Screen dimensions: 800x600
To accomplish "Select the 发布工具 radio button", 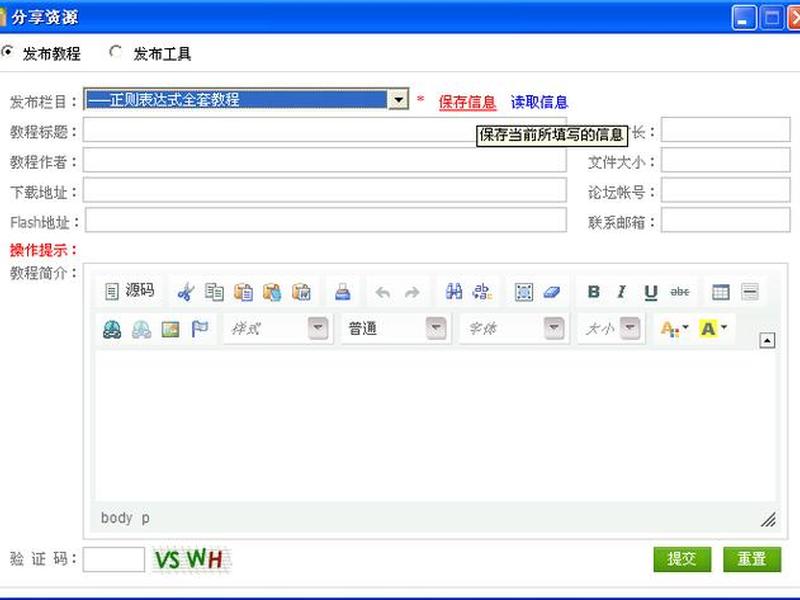I will coord(116,52).
